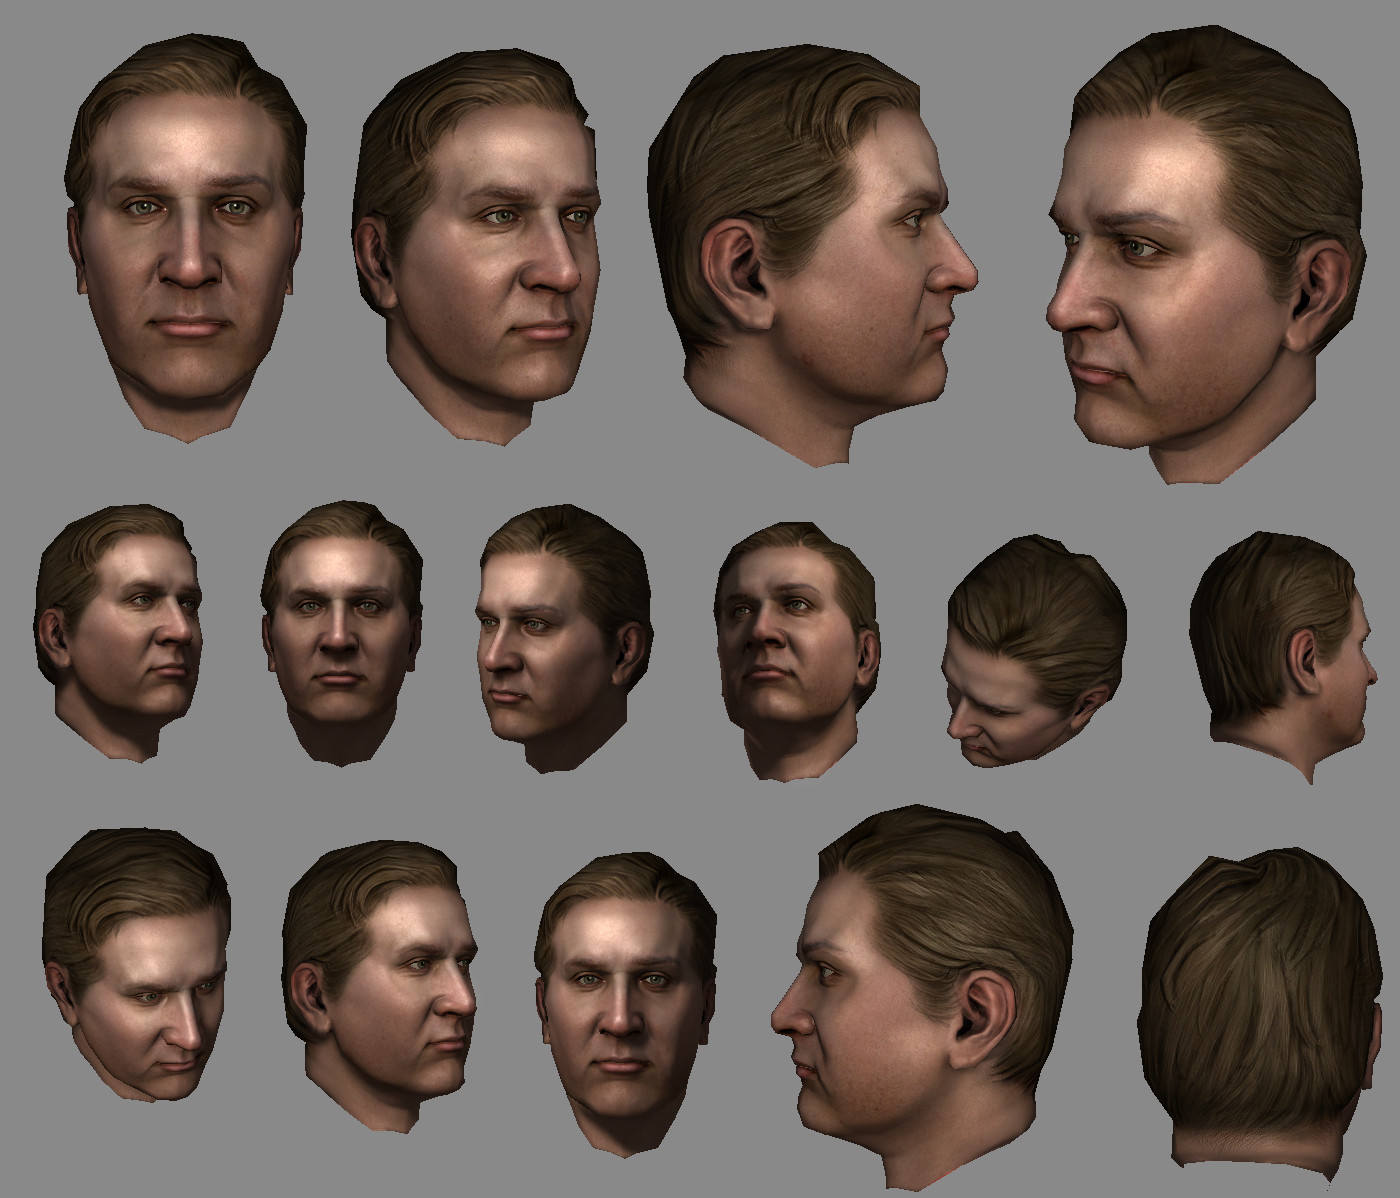Pick the rear three-quarter head view showing the neck
Screen dimensions: 1400x1198
pos(1283,656)
